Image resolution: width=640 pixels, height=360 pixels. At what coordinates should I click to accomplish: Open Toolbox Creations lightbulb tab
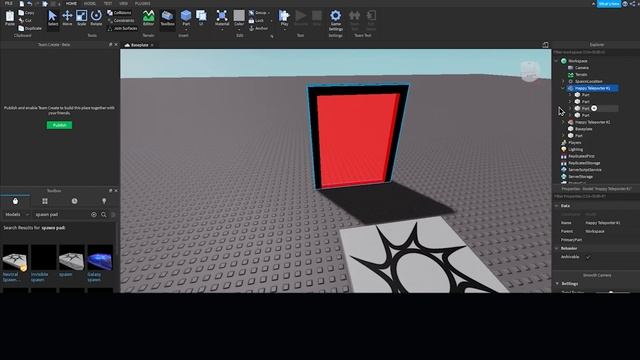pos(104,201)
